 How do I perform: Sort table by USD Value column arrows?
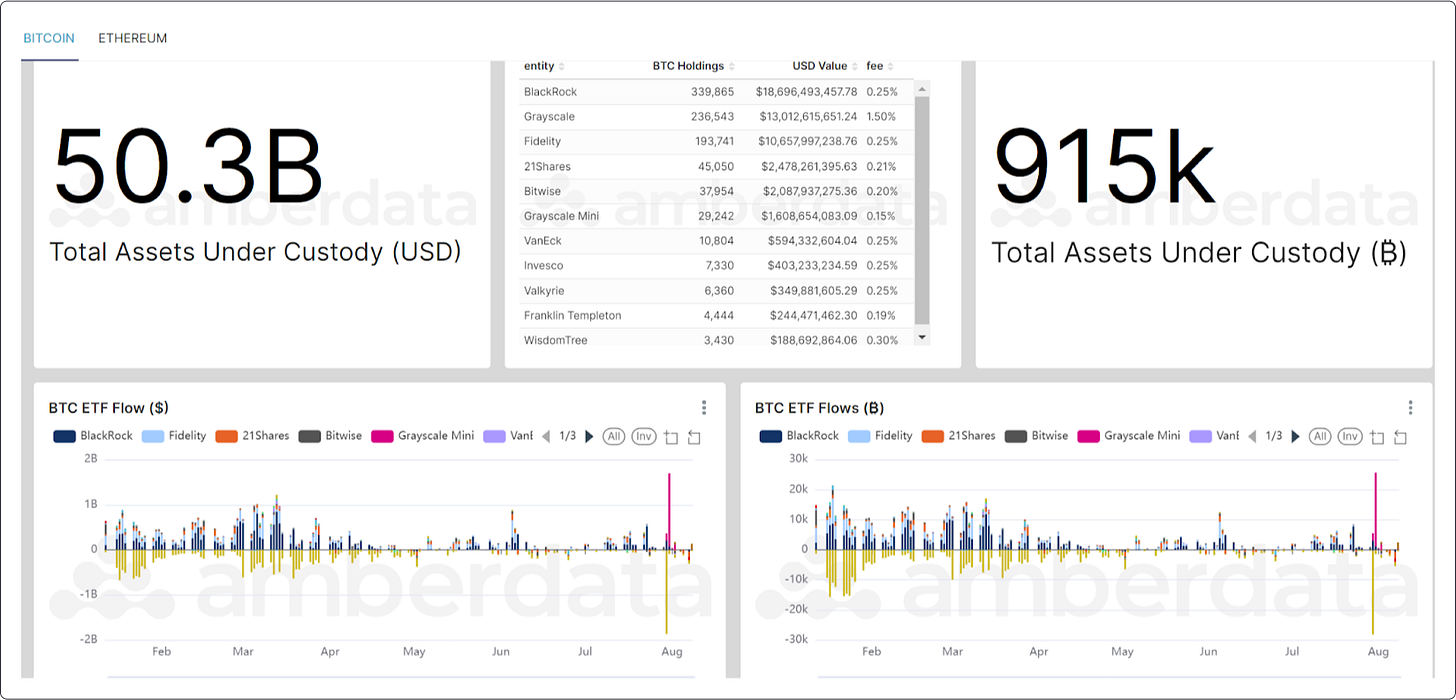(x=855, y=66)
